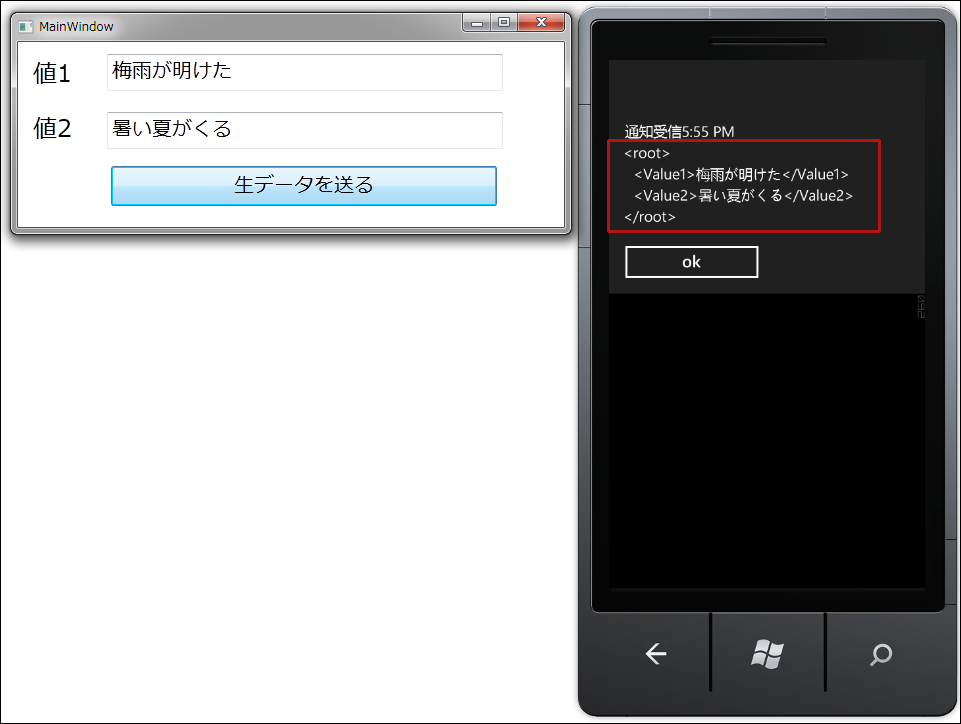
Task: Click the MainWindow app icon in title bar
Action: (x=25, y=26)
